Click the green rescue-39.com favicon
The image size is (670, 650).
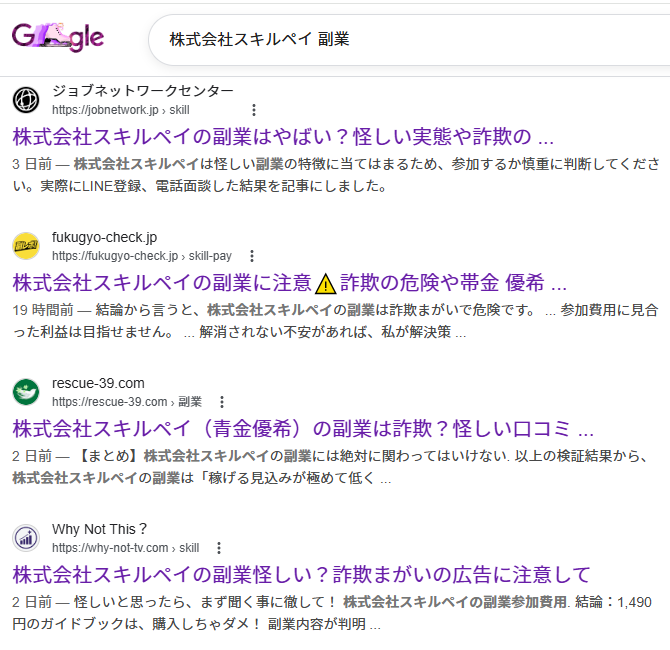(x=26, y=392)
